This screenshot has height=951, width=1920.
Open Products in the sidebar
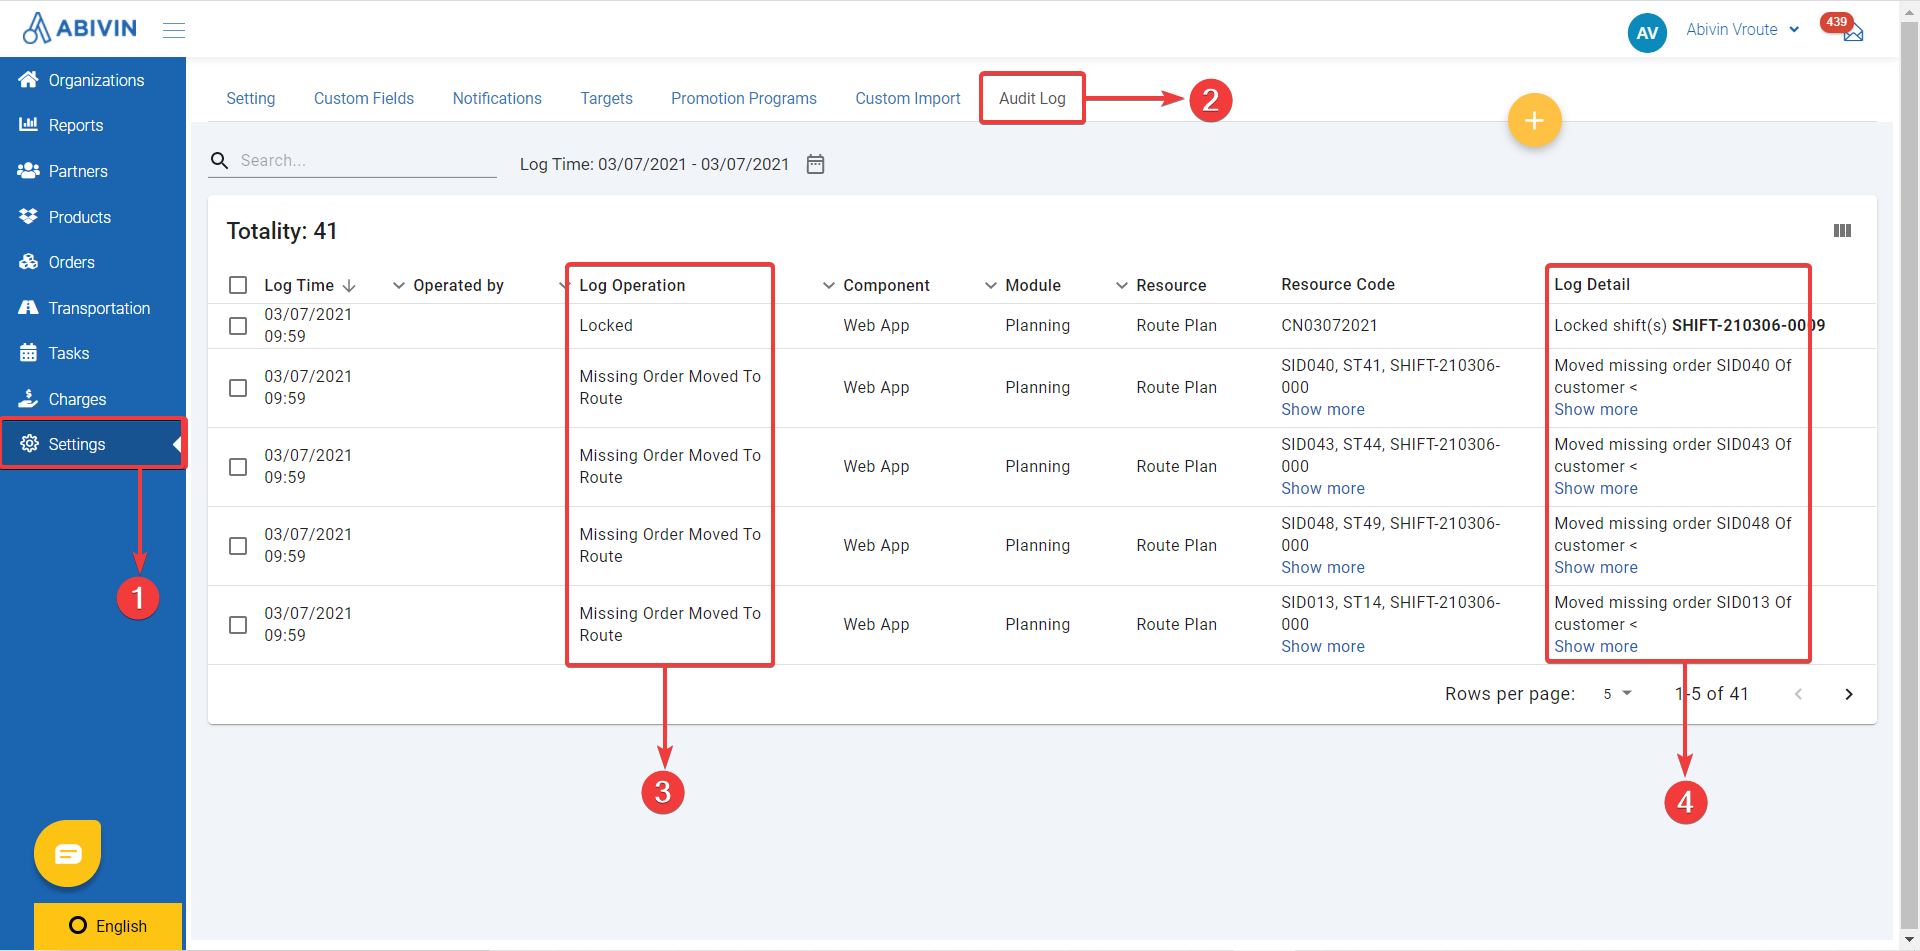coord(93,217)
